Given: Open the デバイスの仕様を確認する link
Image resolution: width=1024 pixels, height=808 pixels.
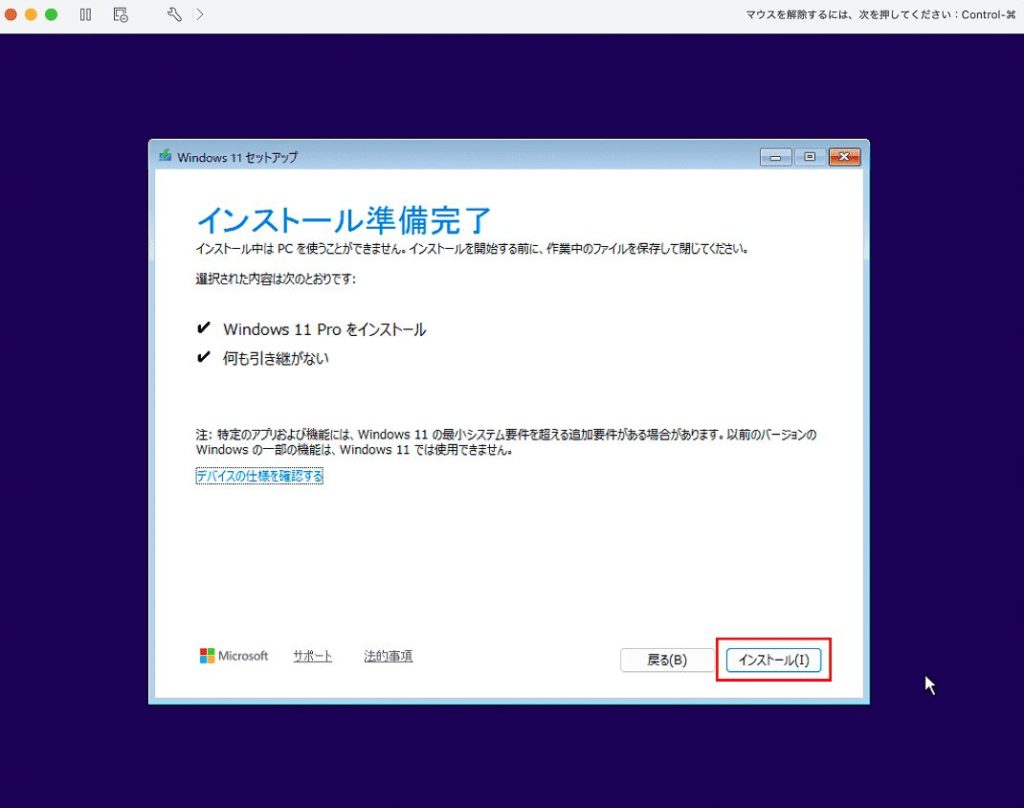Looking at the screenshot, I should [259, 476].
